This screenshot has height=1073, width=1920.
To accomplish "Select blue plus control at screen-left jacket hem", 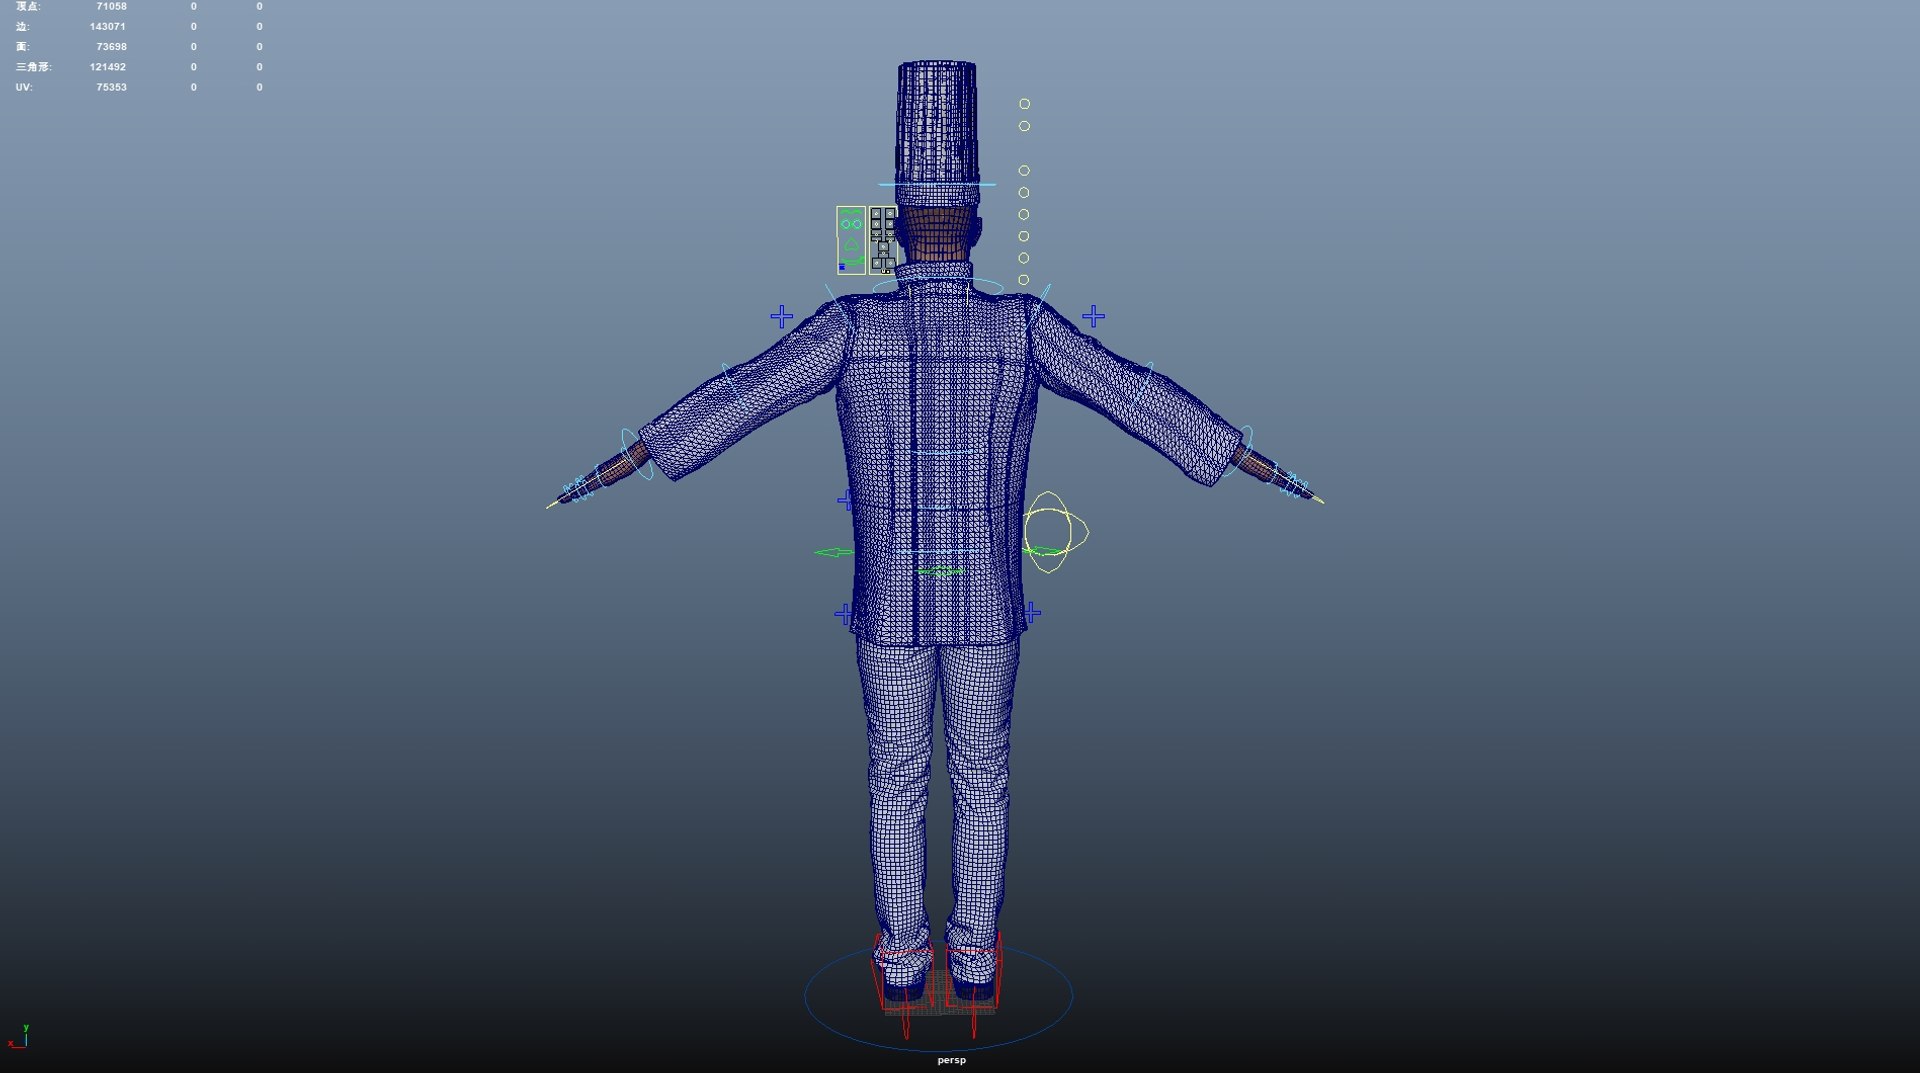I will coord(844,614).
